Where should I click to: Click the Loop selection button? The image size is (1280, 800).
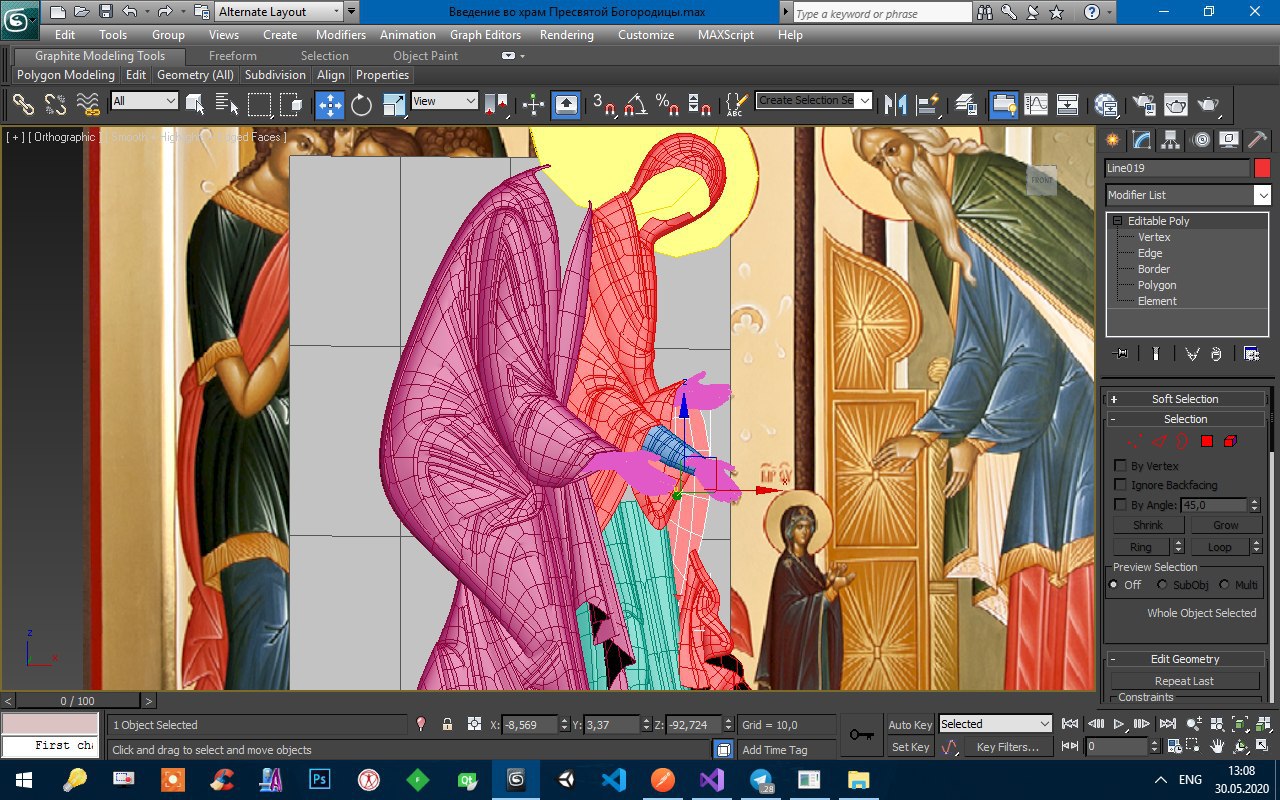[x=1220, y=547]
